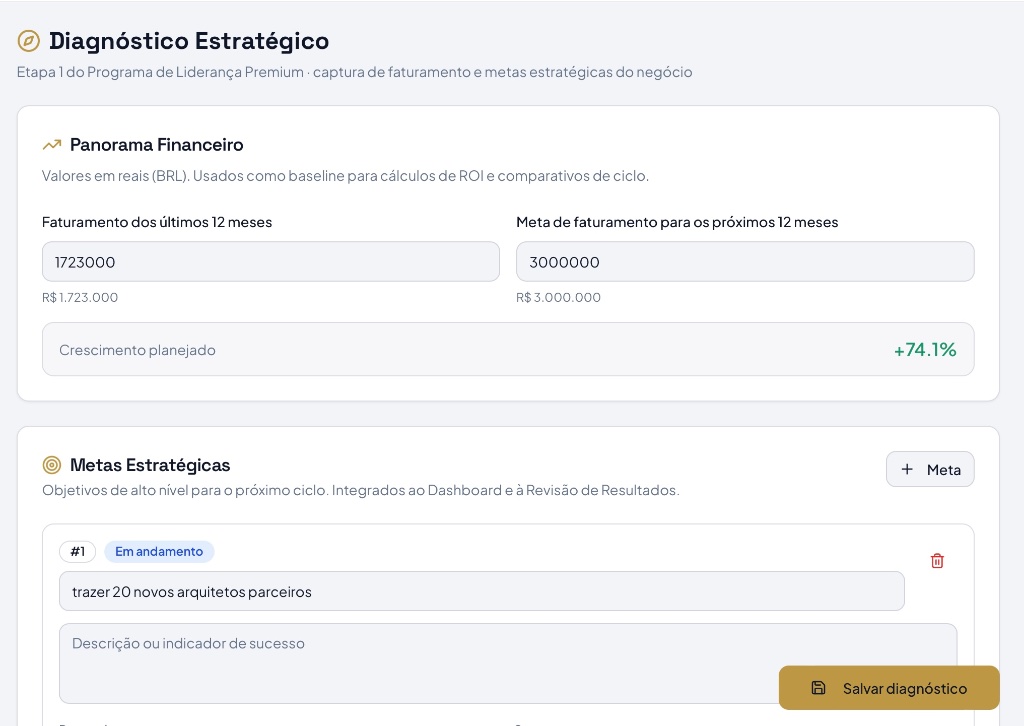The image size is (1024, 726).
Task: Click the 'Crescimento planejado' label
Action: pos(137,350)
